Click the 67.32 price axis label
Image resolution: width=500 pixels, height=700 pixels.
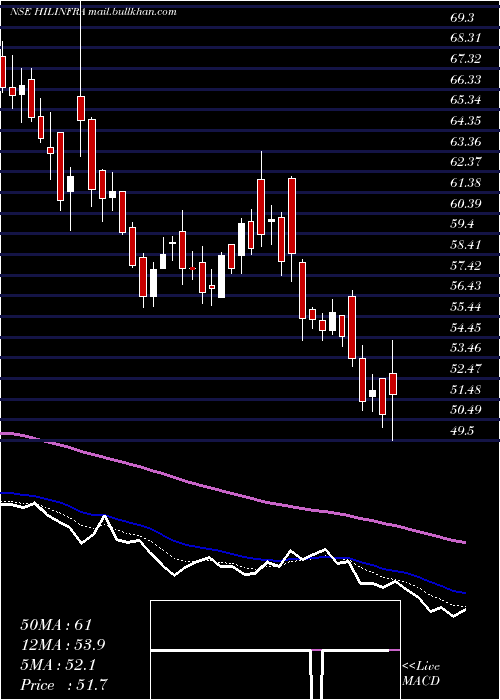pyautogui.click(x=465, y=59)
